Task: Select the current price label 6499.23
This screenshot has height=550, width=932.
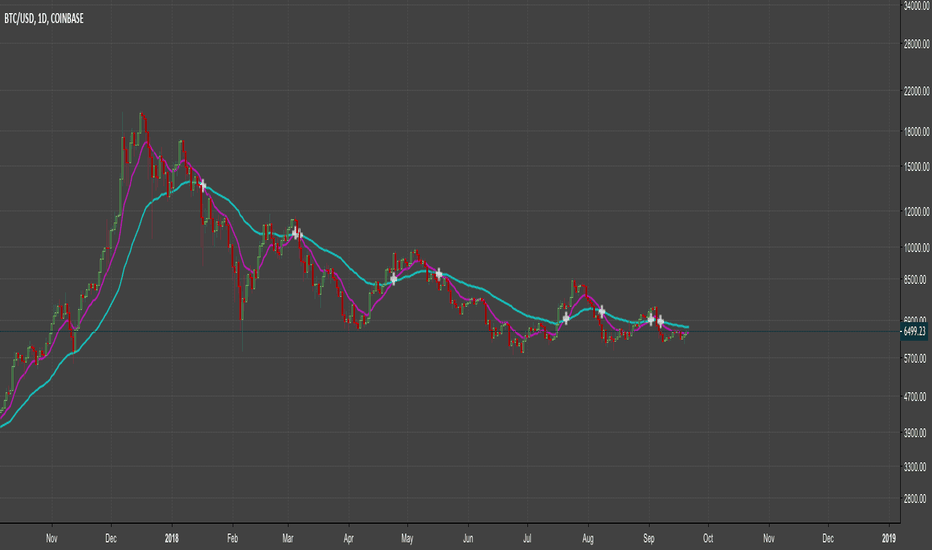Action: [x=914, y=332]
